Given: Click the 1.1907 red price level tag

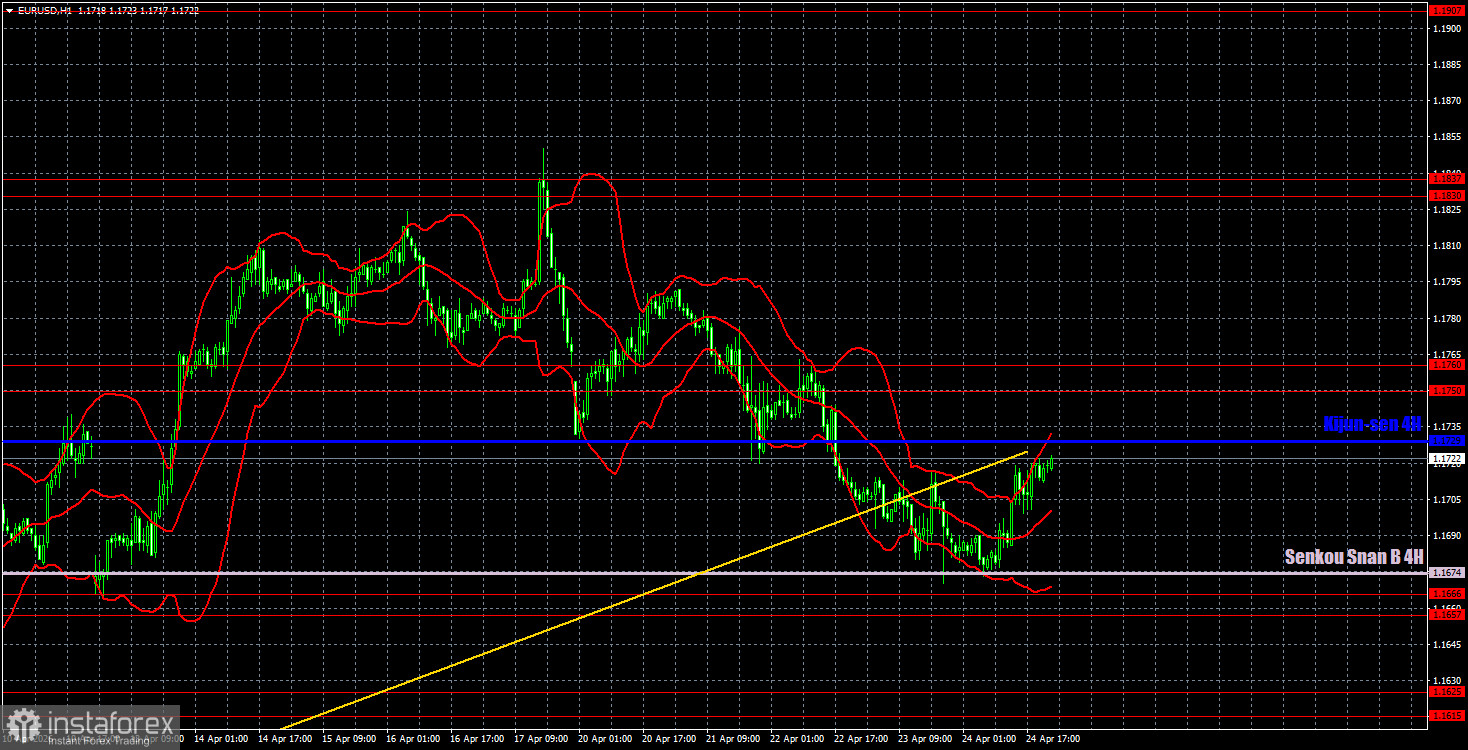Looking at the screenshot, I should click(x=1447, y=11).
